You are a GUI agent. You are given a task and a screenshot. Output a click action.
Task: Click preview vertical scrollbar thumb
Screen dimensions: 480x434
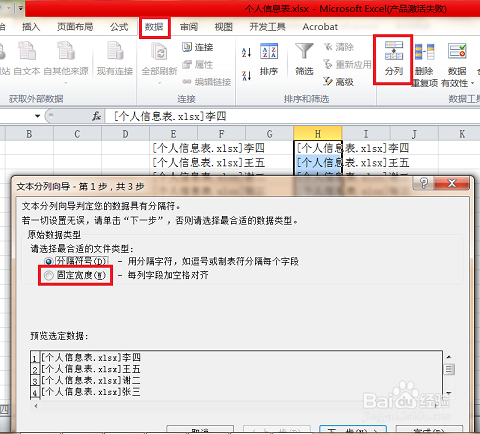[449, 369]
